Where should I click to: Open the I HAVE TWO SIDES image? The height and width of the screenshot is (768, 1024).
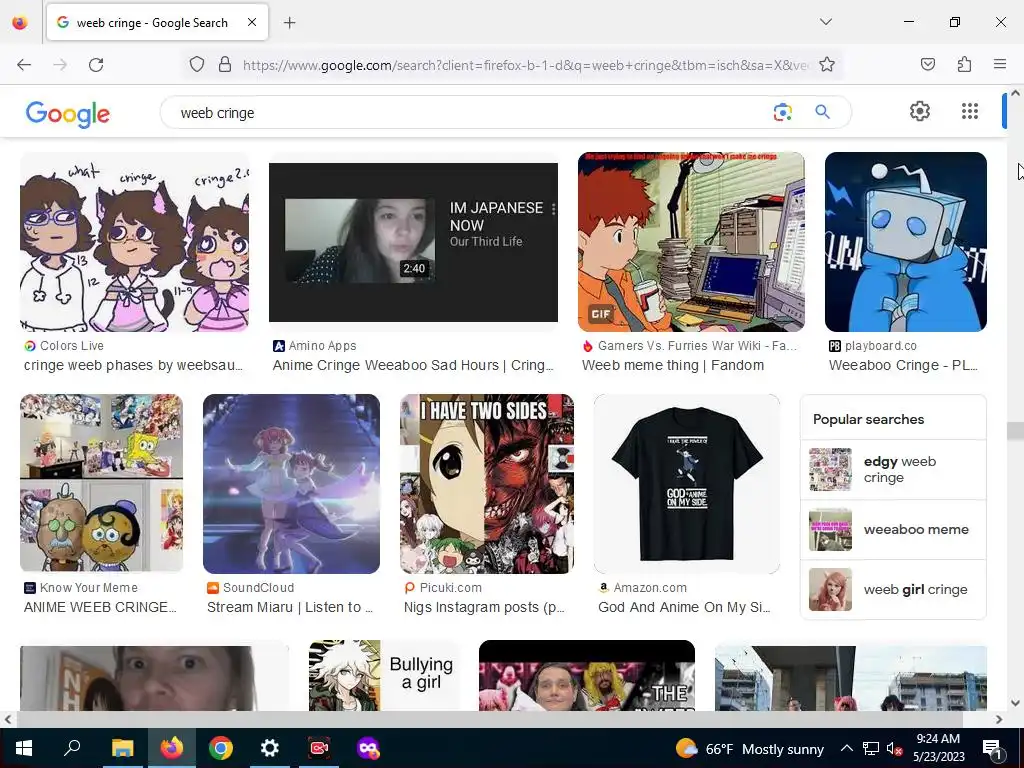click(487, 483)
